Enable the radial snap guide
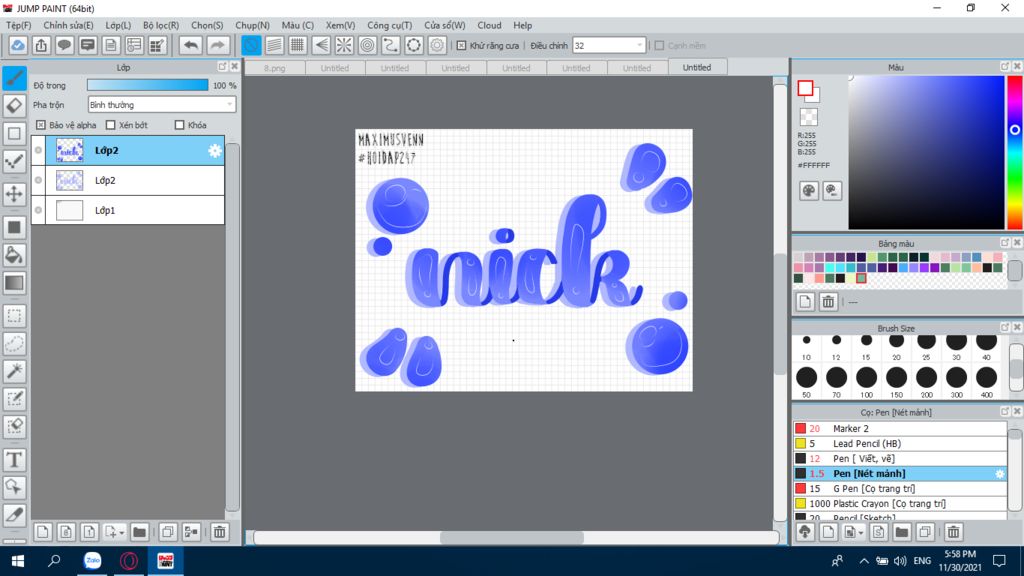The width and height of the screenshot is (1024, 576). coord(344,45)
